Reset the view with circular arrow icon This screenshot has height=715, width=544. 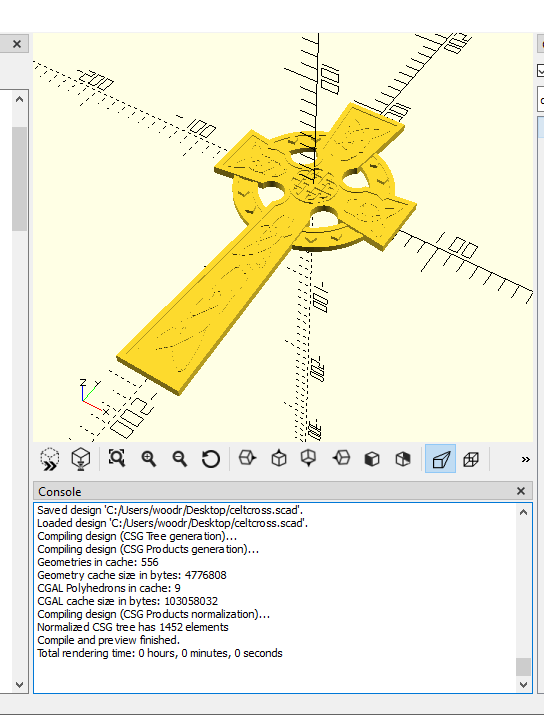coord(211,459)
